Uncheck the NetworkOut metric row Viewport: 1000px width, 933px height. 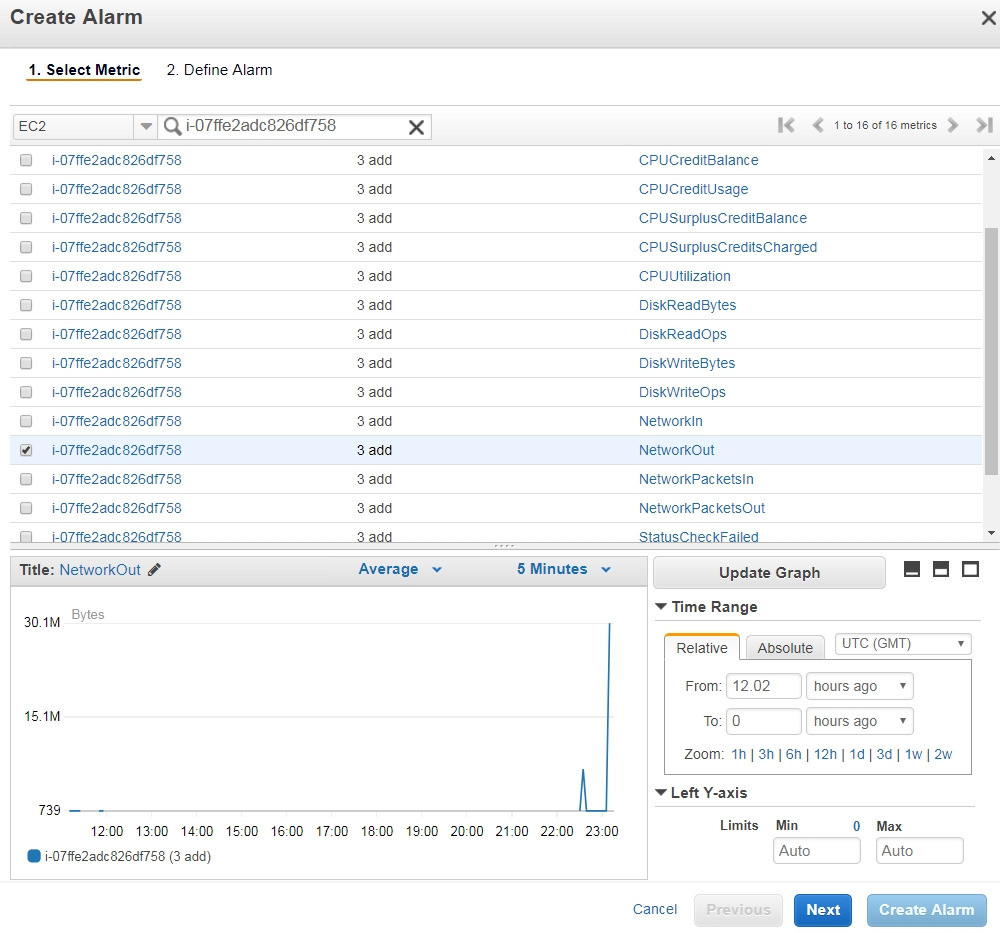click(26, 450)
